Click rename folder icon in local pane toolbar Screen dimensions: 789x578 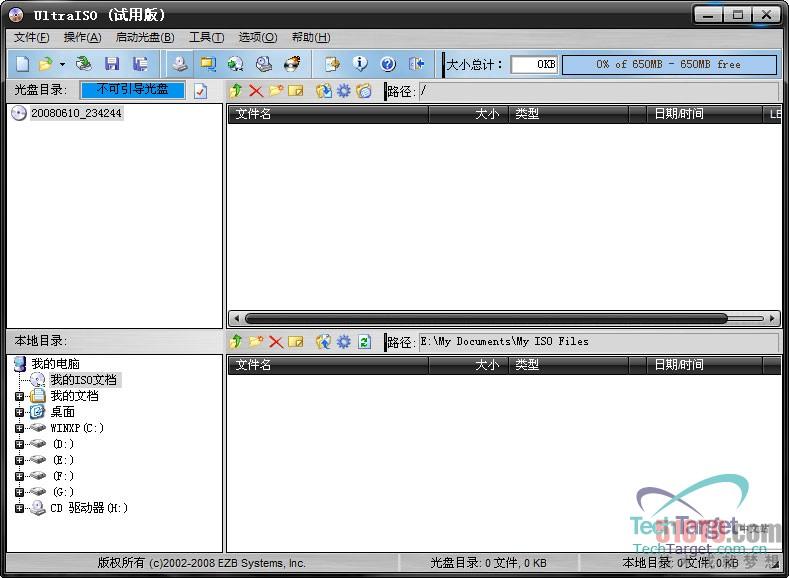click(296, 342)
